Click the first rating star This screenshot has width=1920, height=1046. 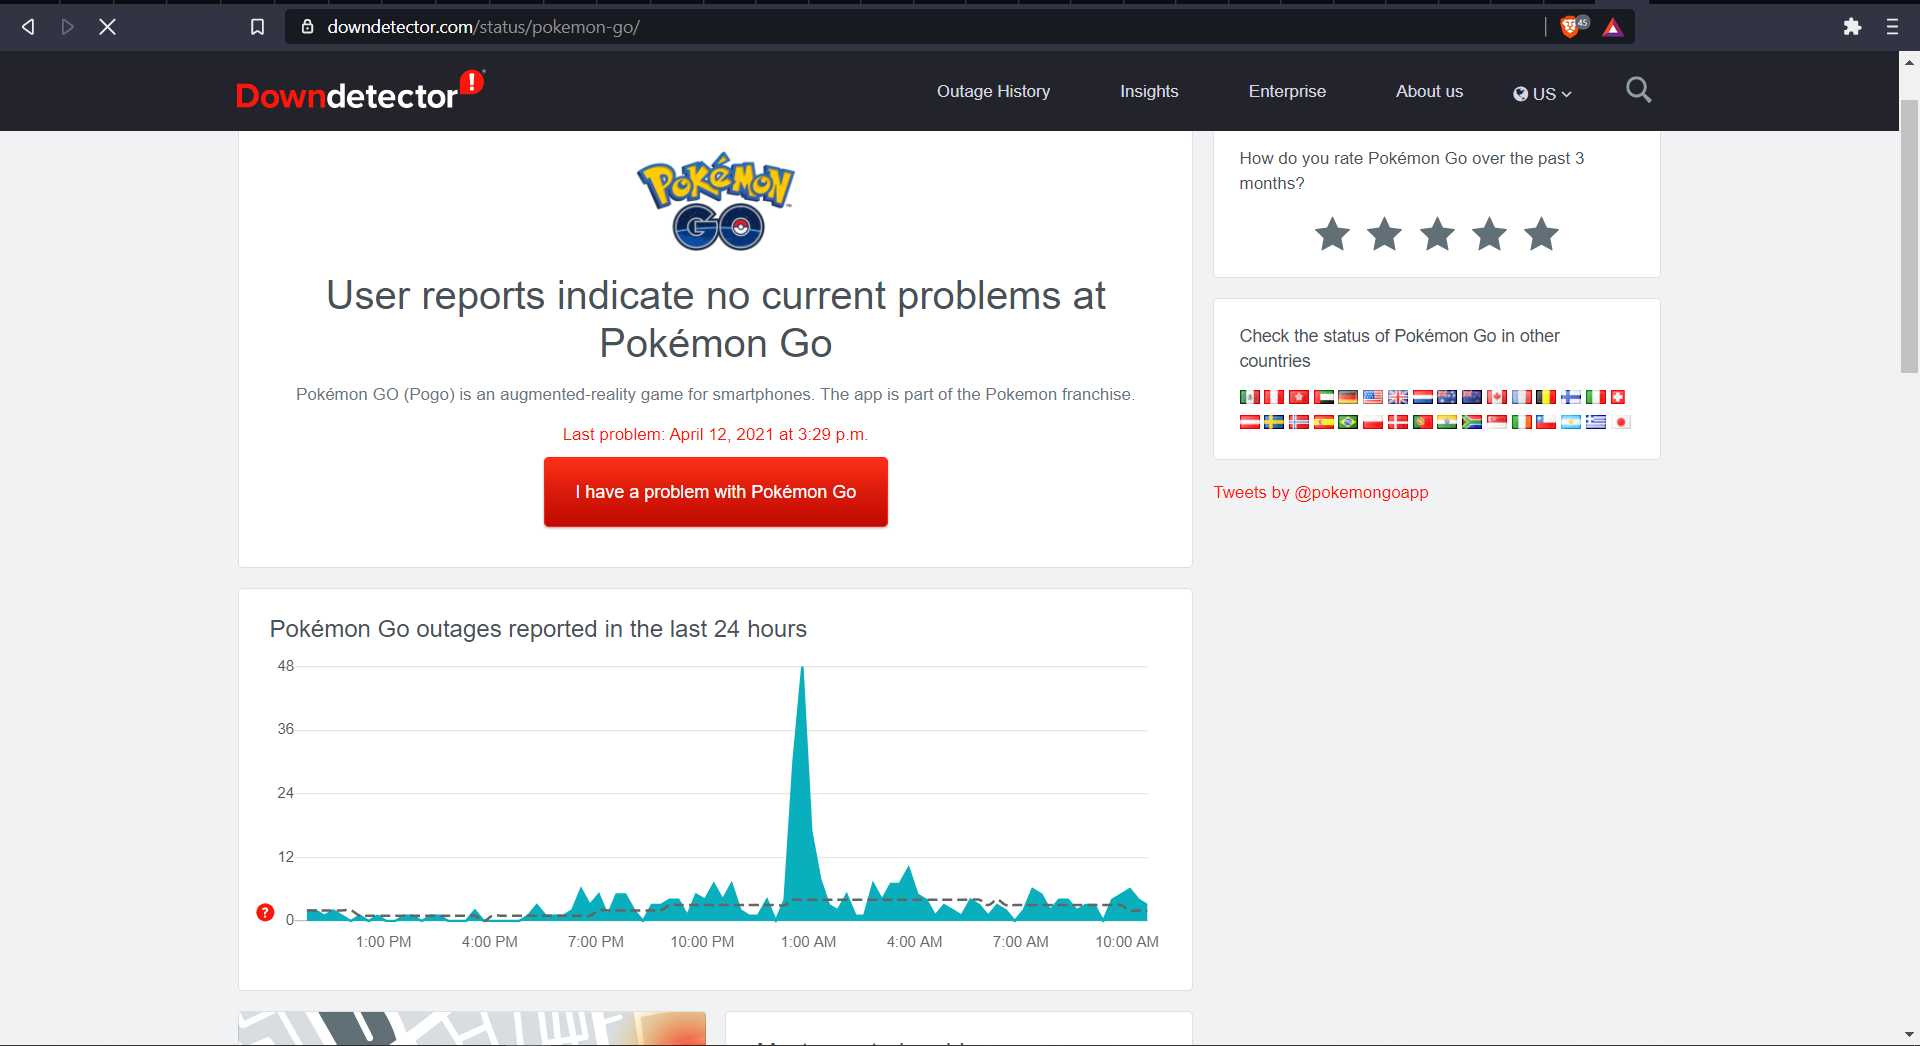[1332, 234]
